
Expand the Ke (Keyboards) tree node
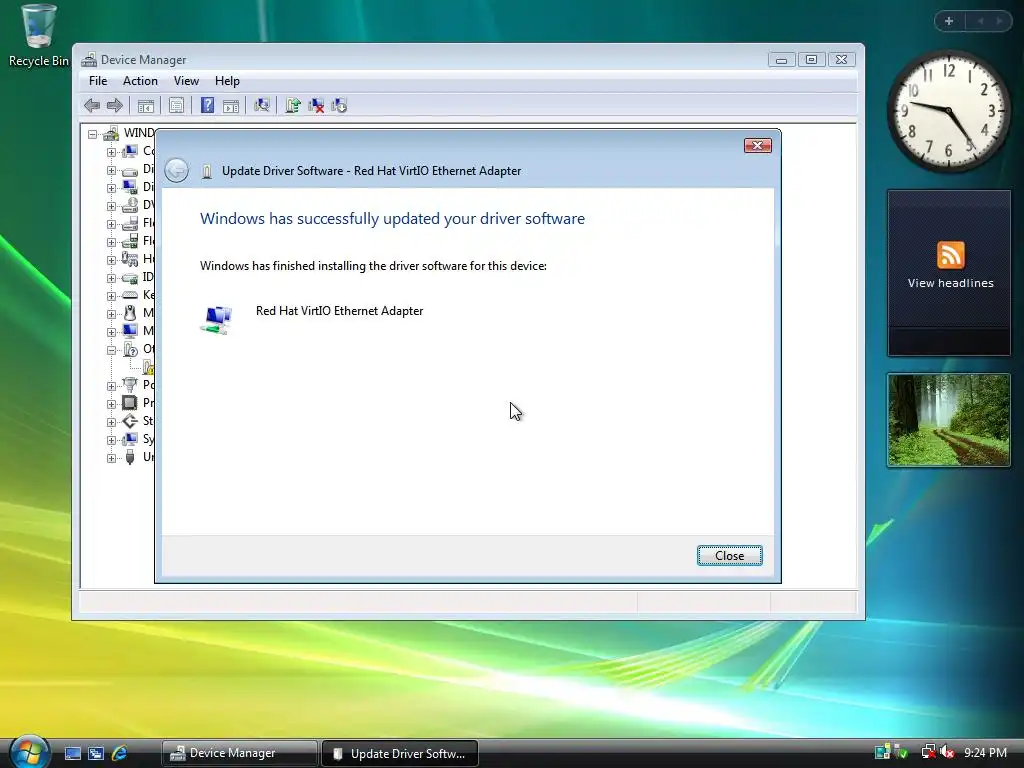[111, 296]
